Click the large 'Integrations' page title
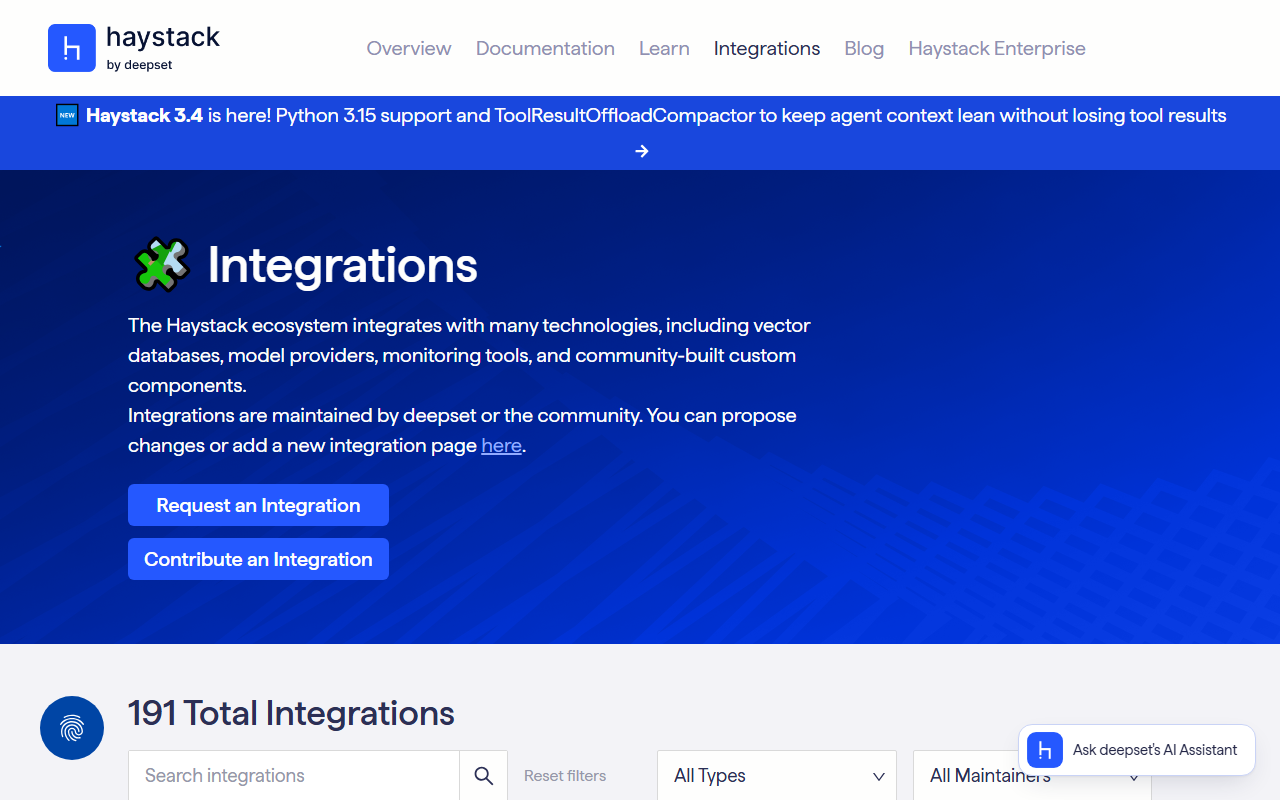Viewport: 1280px width, 800px height. (342, 265)
